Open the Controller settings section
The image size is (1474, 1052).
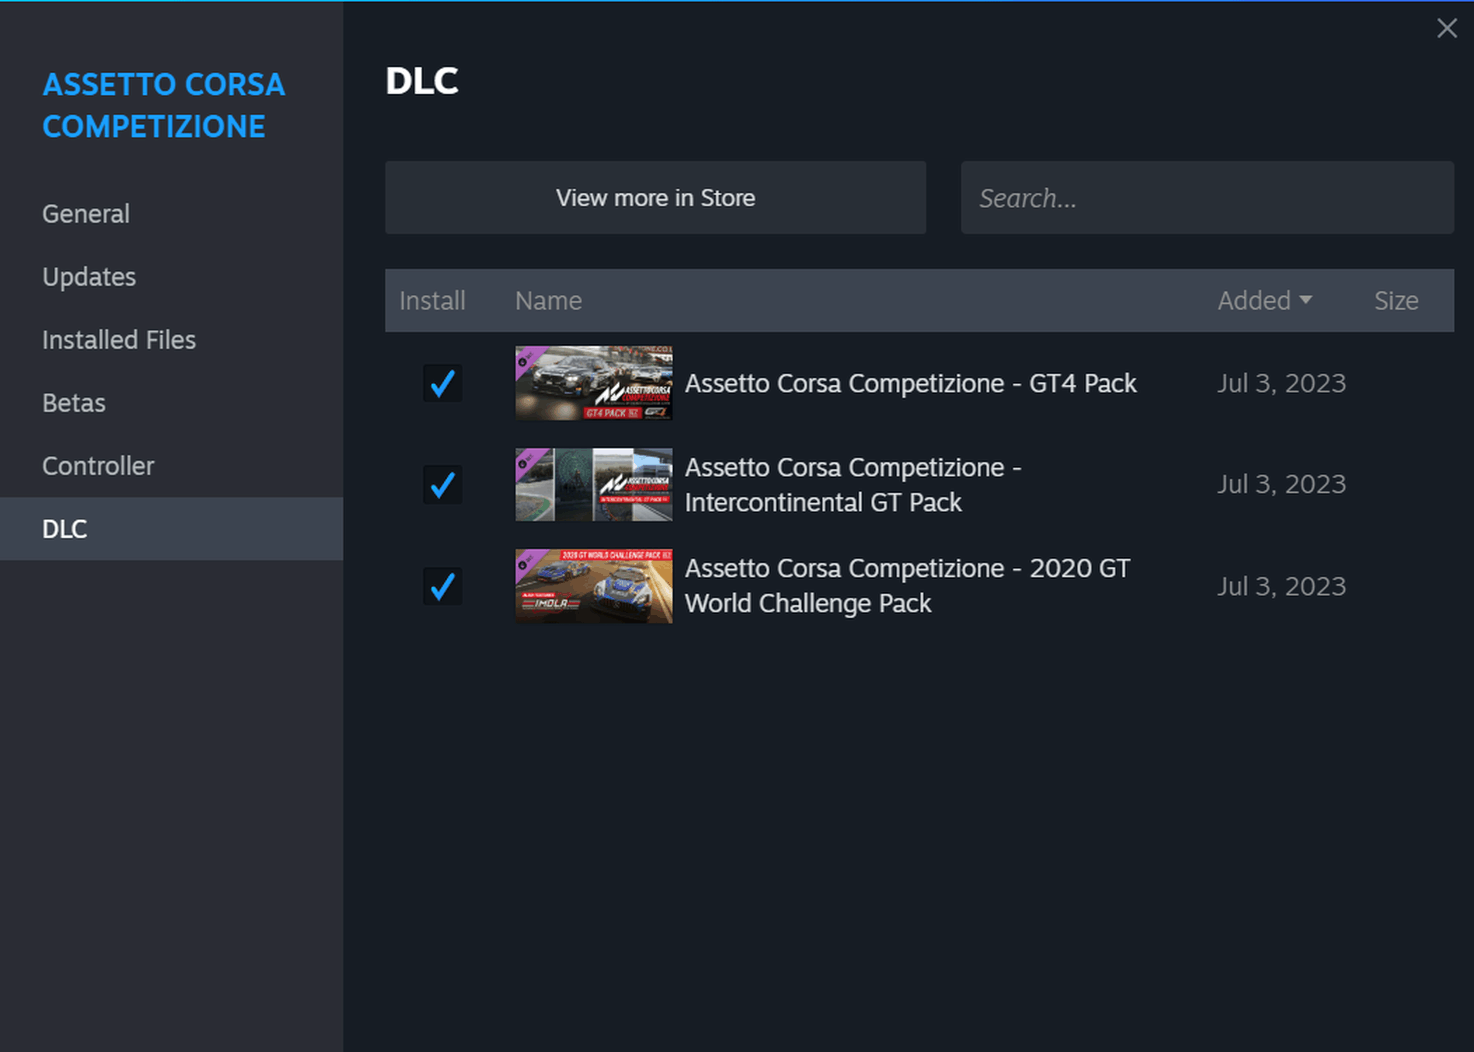pyautogui.click(x=98, y=466)
